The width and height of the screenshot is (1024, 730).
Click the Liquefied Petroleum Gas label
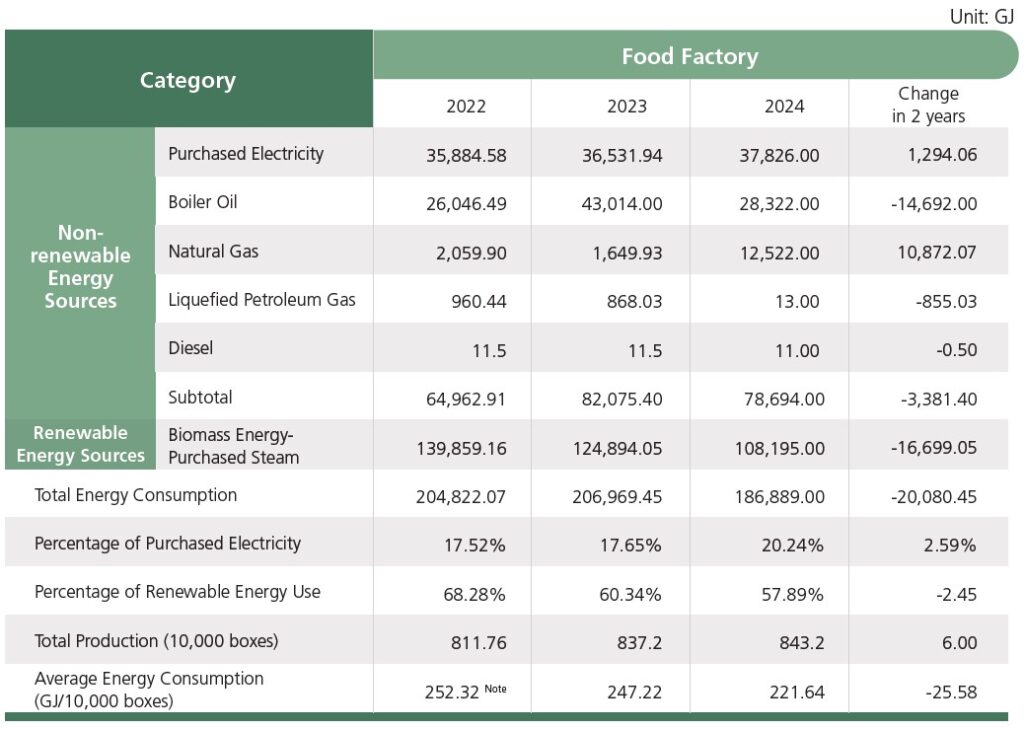[x=262, y=299]
